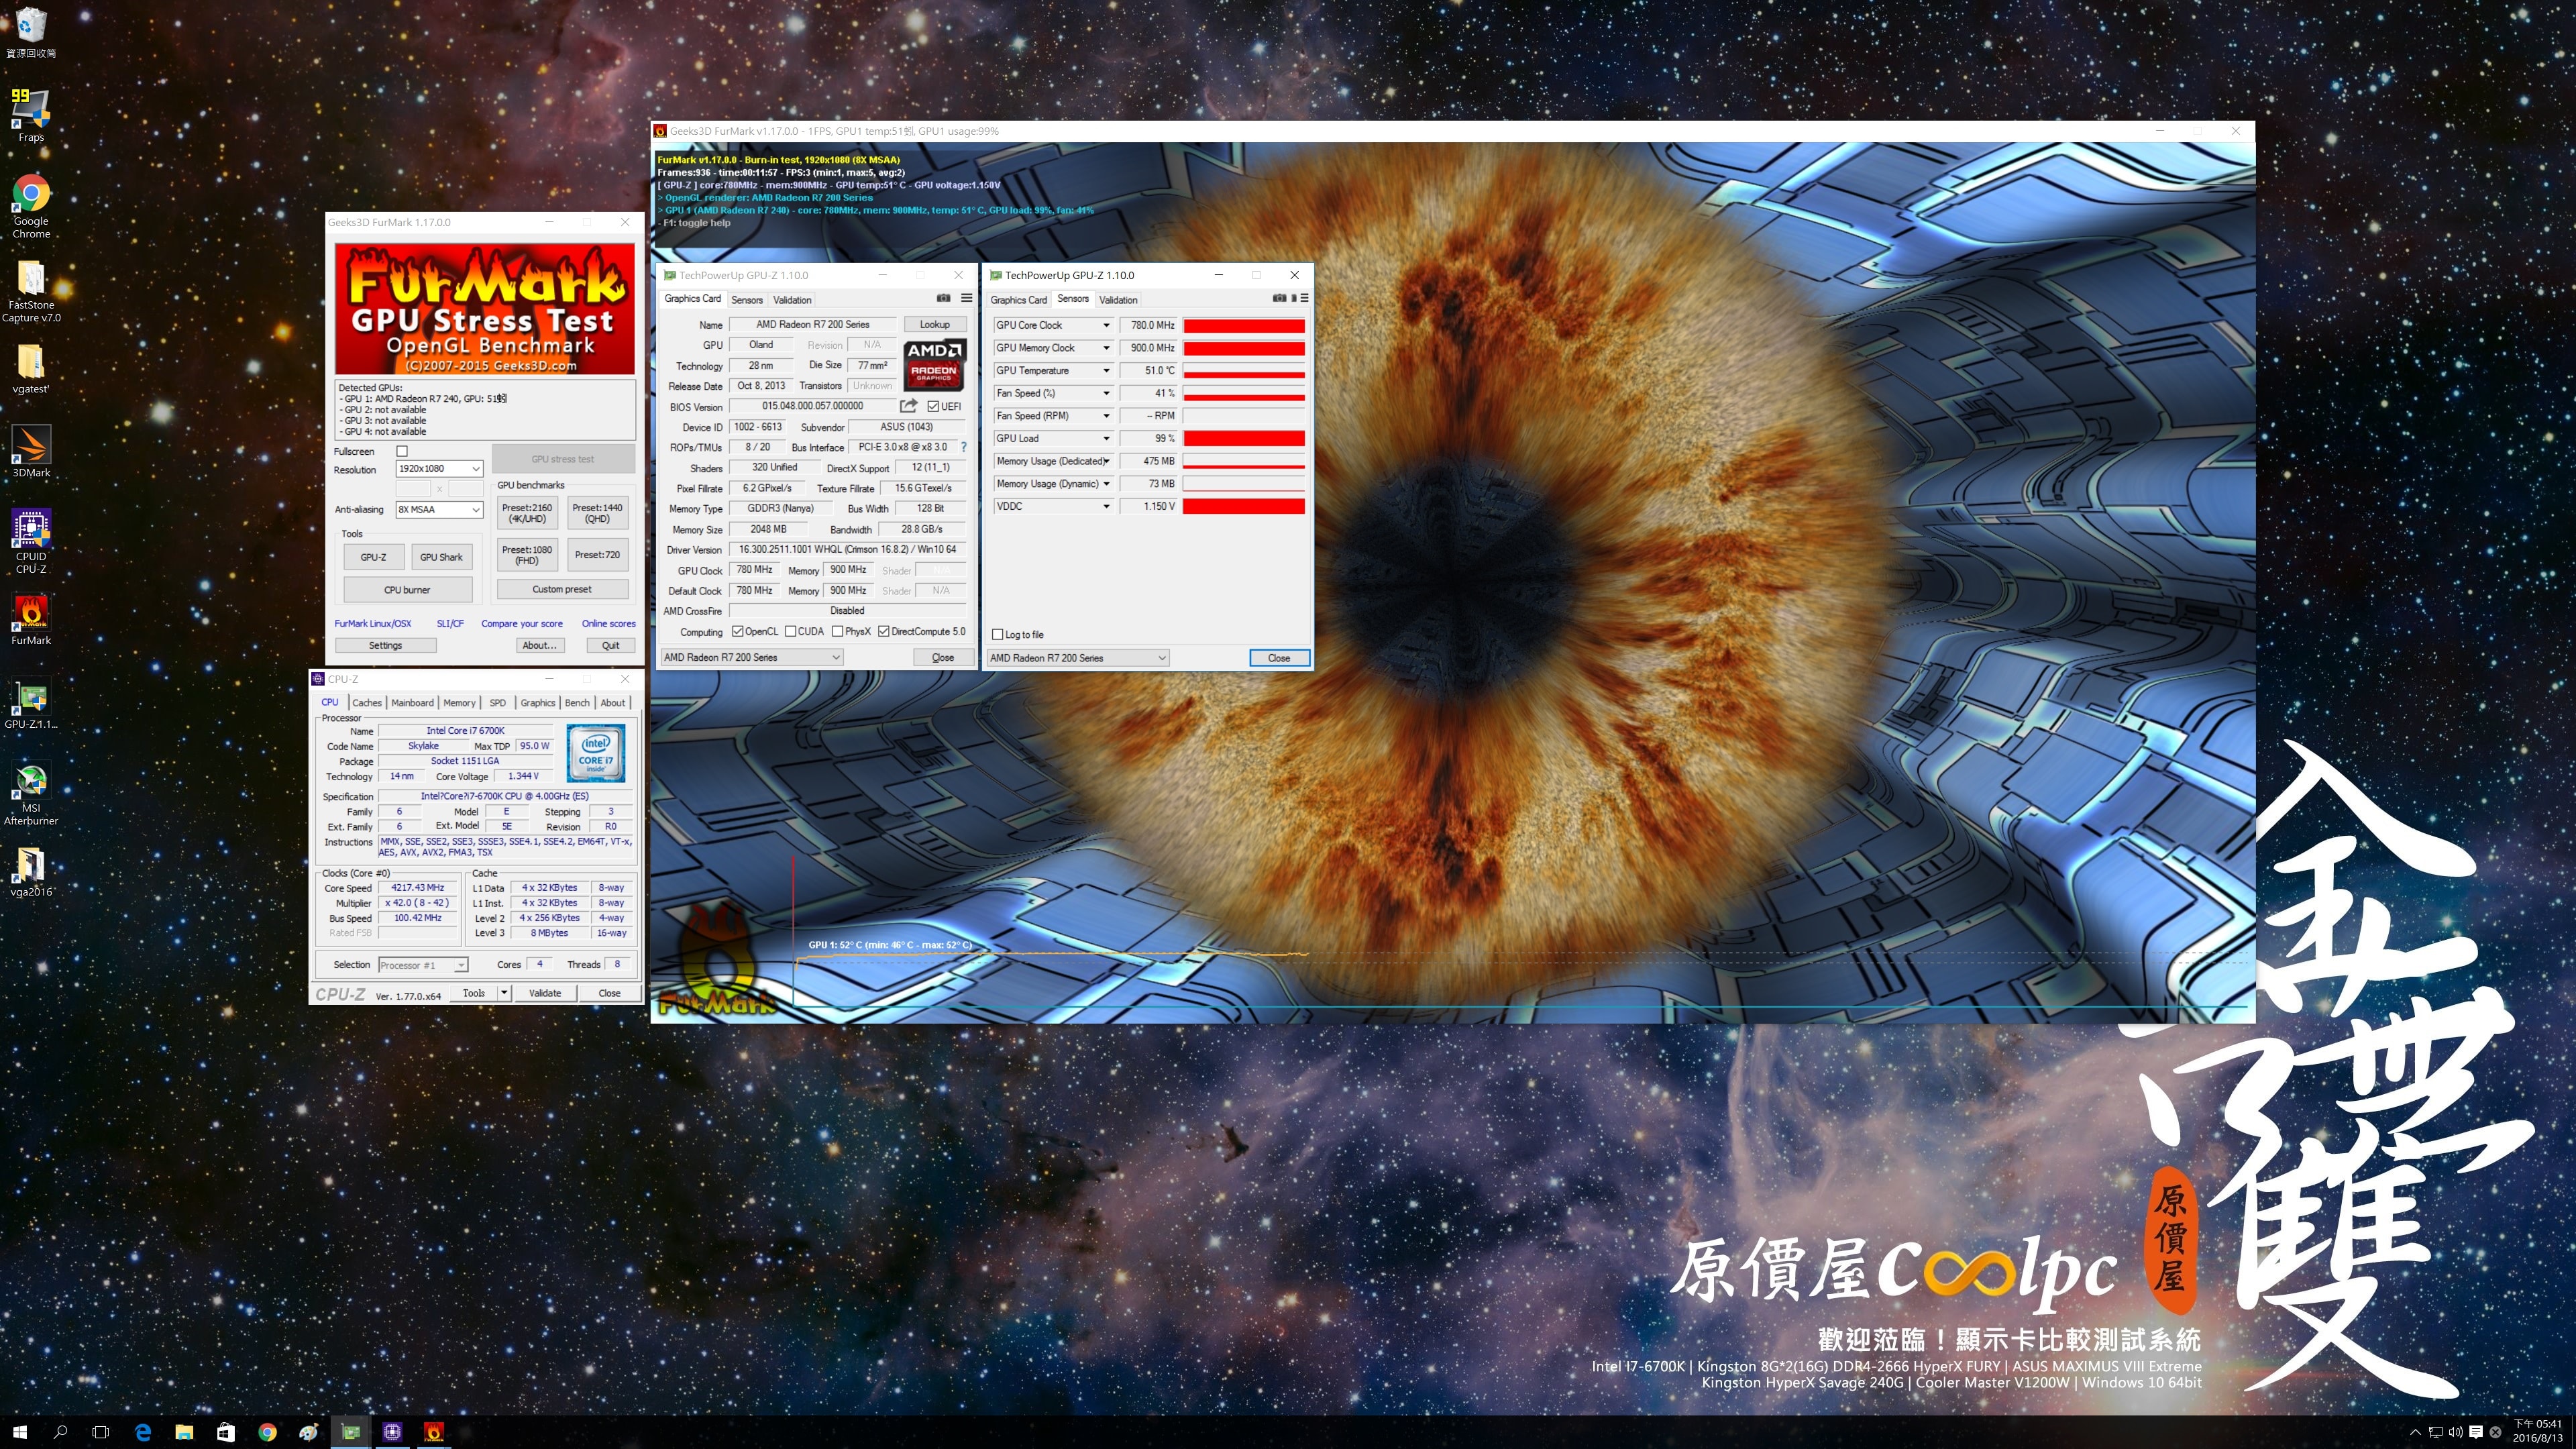This screenshot has width=2576, height=1449.
Task: Open the Windows Store taskbar icon
Action: coord(225,1432)
